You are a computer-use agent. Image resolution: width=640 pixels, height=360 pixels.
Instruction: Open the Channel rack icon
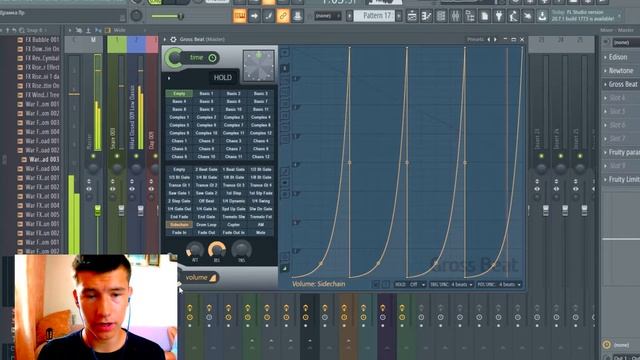[441, 16]
